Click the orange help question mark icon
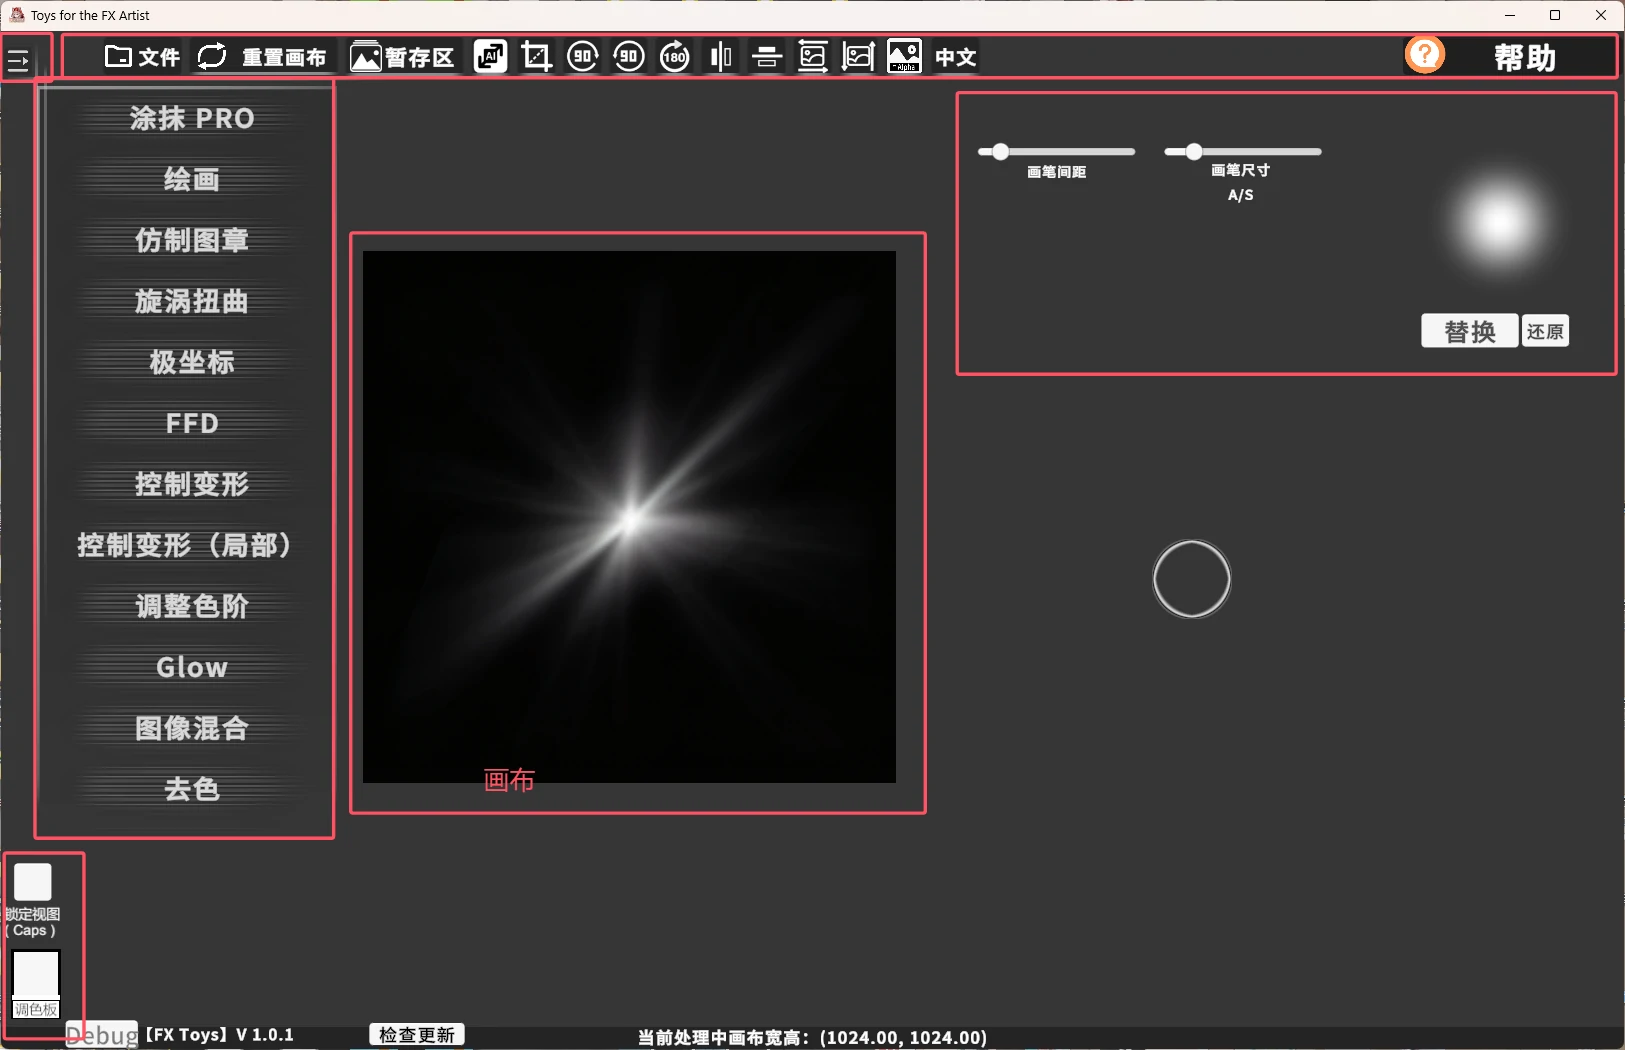Image resolution: width=1625 pixels, height=1050 pixels. (x=1424, y=55)
